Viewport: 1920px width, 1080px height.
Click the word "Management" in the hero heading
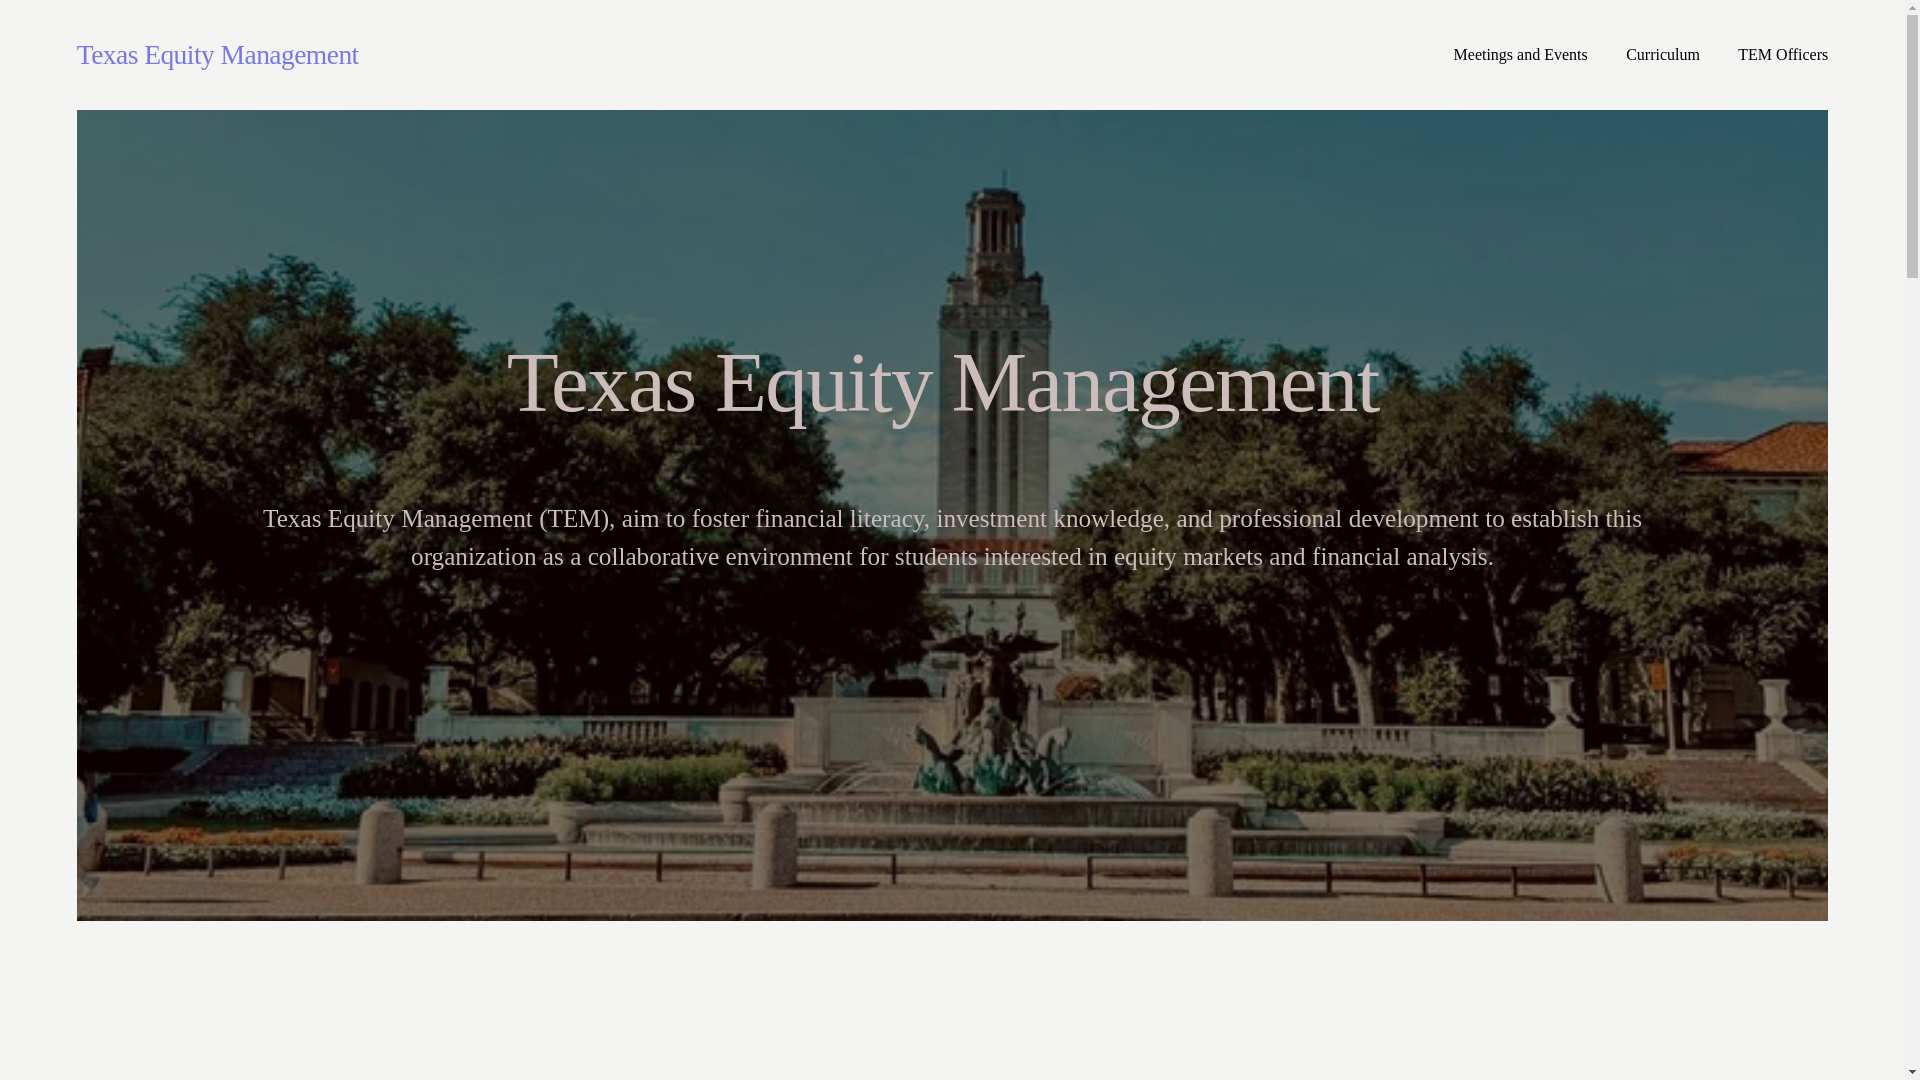[1165, 382]
